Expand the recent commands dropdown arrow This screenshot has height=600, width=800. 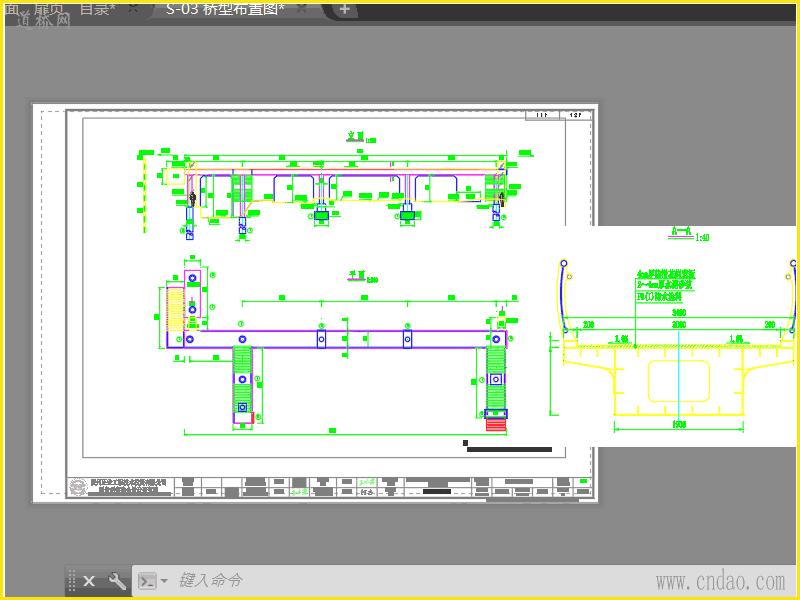164,581
